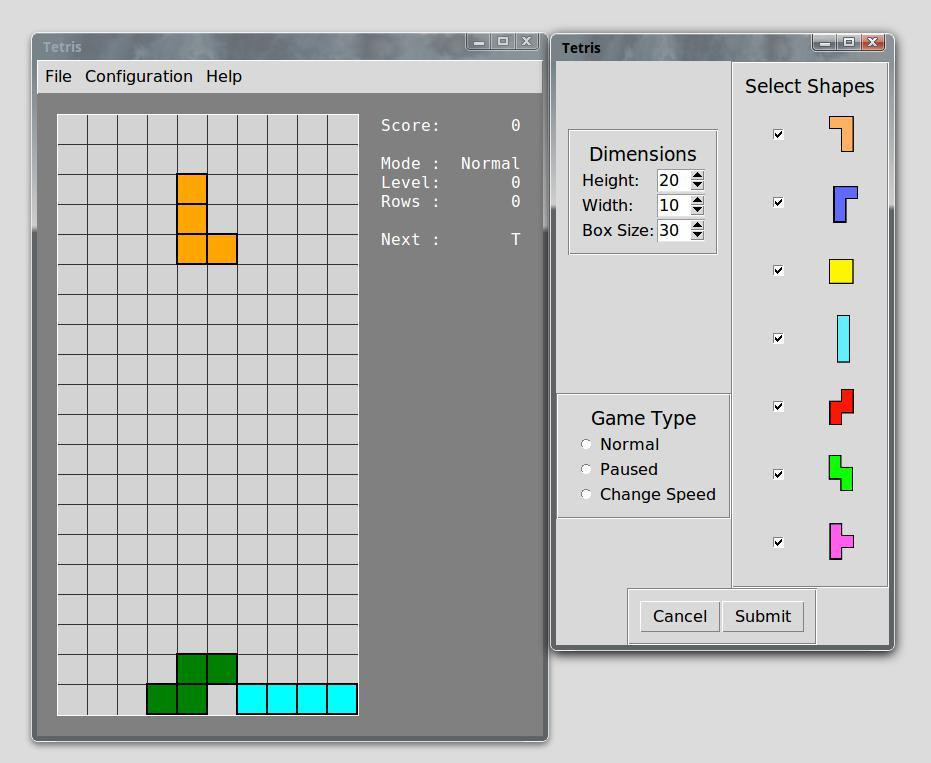Decrease Width with the down arrow
The height and width of the screenshot is (763, 931).
click(x=698, y=210)
